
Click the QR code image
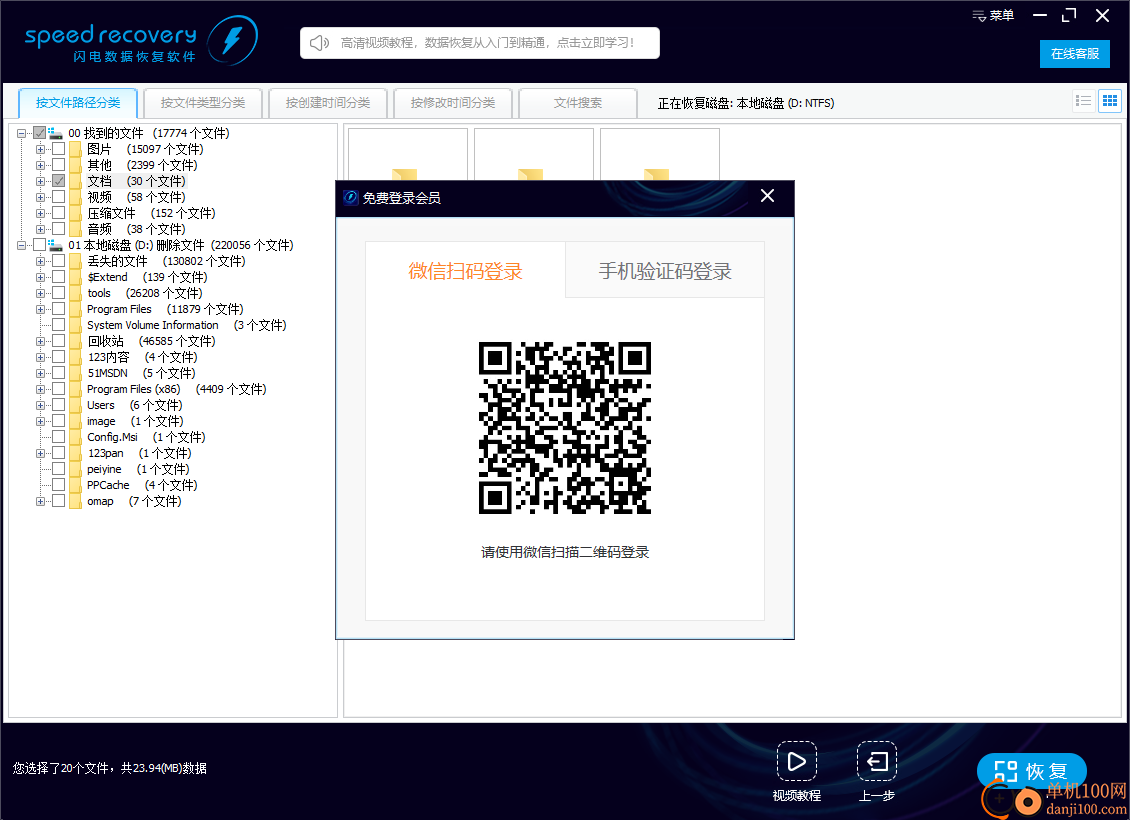click(x=565, y=428)
